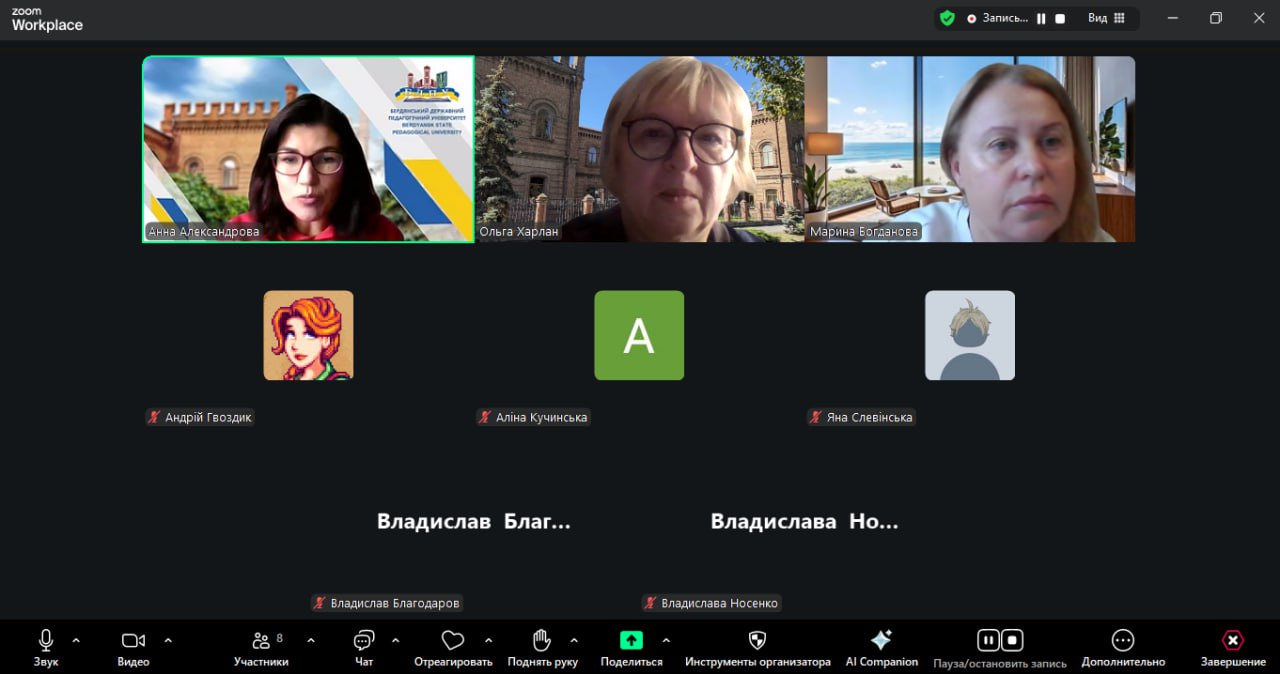Open the Вид view layout menu
This screenshot has height=674, width=1280.
pos(1106,18)
